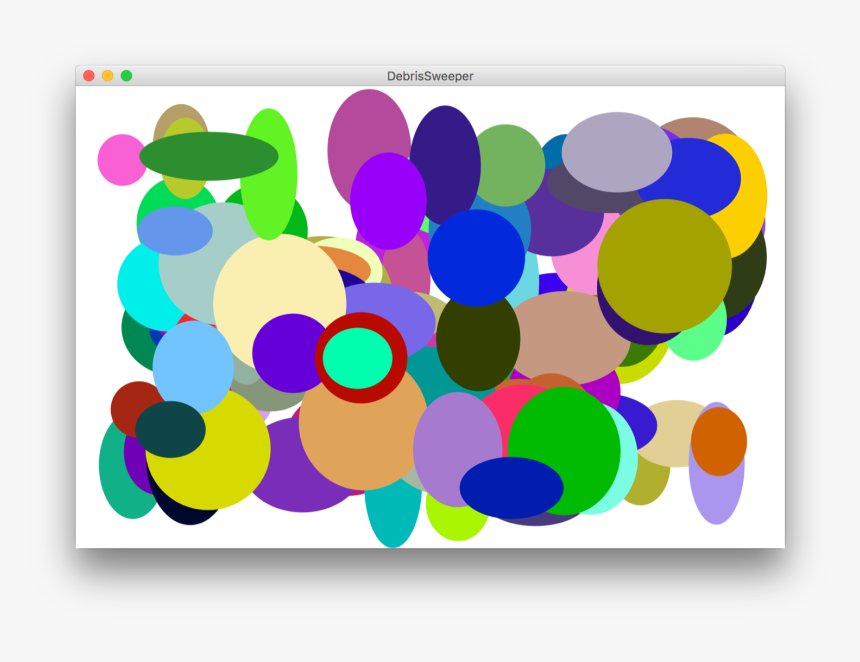Sweep the tiny dark-navy ellipse at bottom-left
The image size is (860, 662).
[x=185, y=515]
